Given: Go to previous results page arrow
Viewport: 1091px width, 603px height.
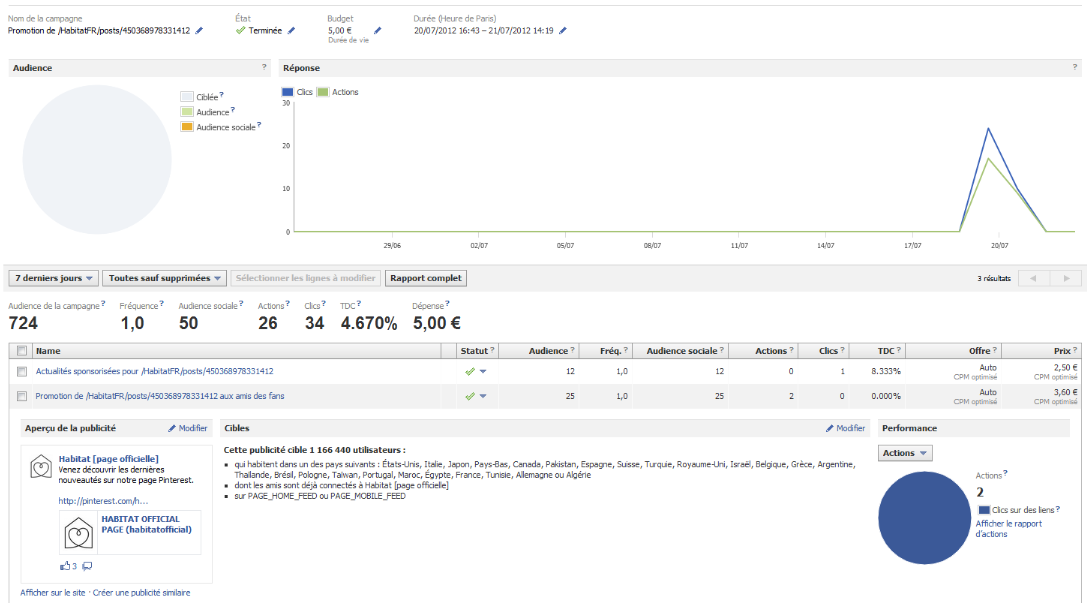Looking at the screenshot, I should coord(1032,278).
